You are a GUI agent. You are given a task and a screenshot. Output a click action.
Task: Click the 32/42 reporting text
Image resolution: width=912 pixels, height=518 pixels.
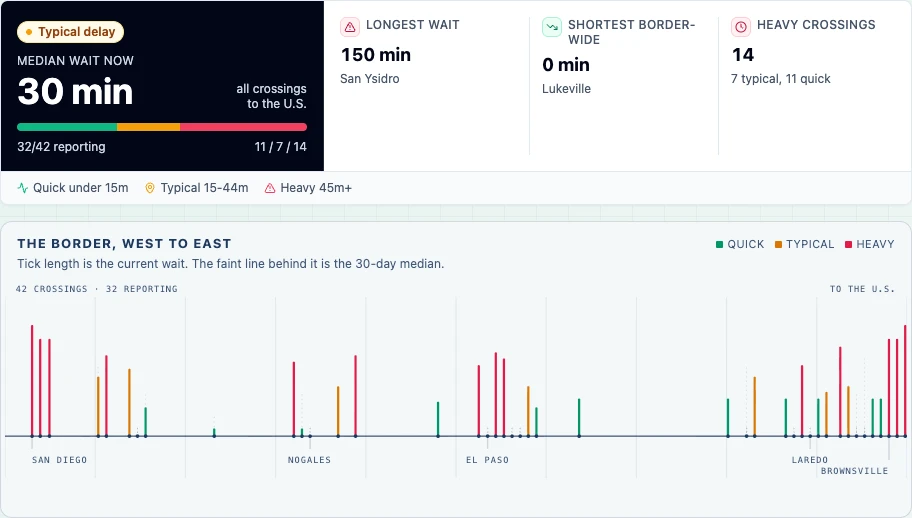point(61,147)
